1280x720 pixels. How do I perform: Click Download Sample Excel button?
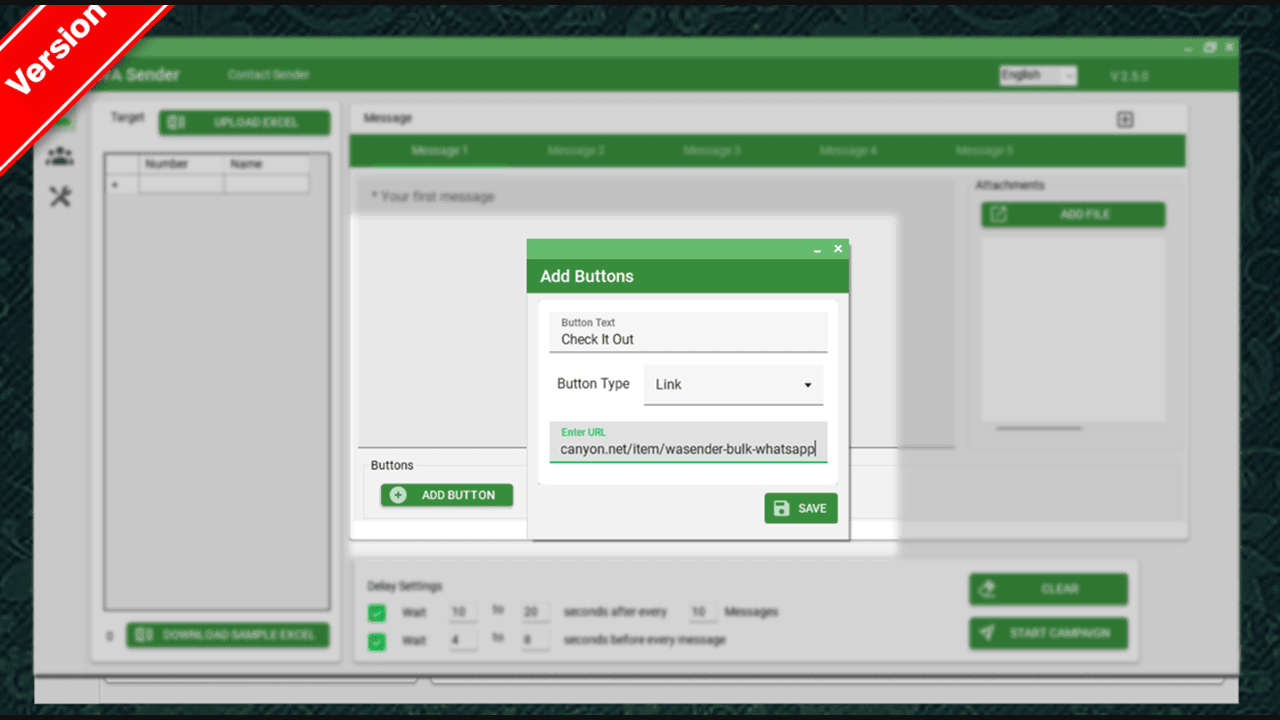(227, 635)
